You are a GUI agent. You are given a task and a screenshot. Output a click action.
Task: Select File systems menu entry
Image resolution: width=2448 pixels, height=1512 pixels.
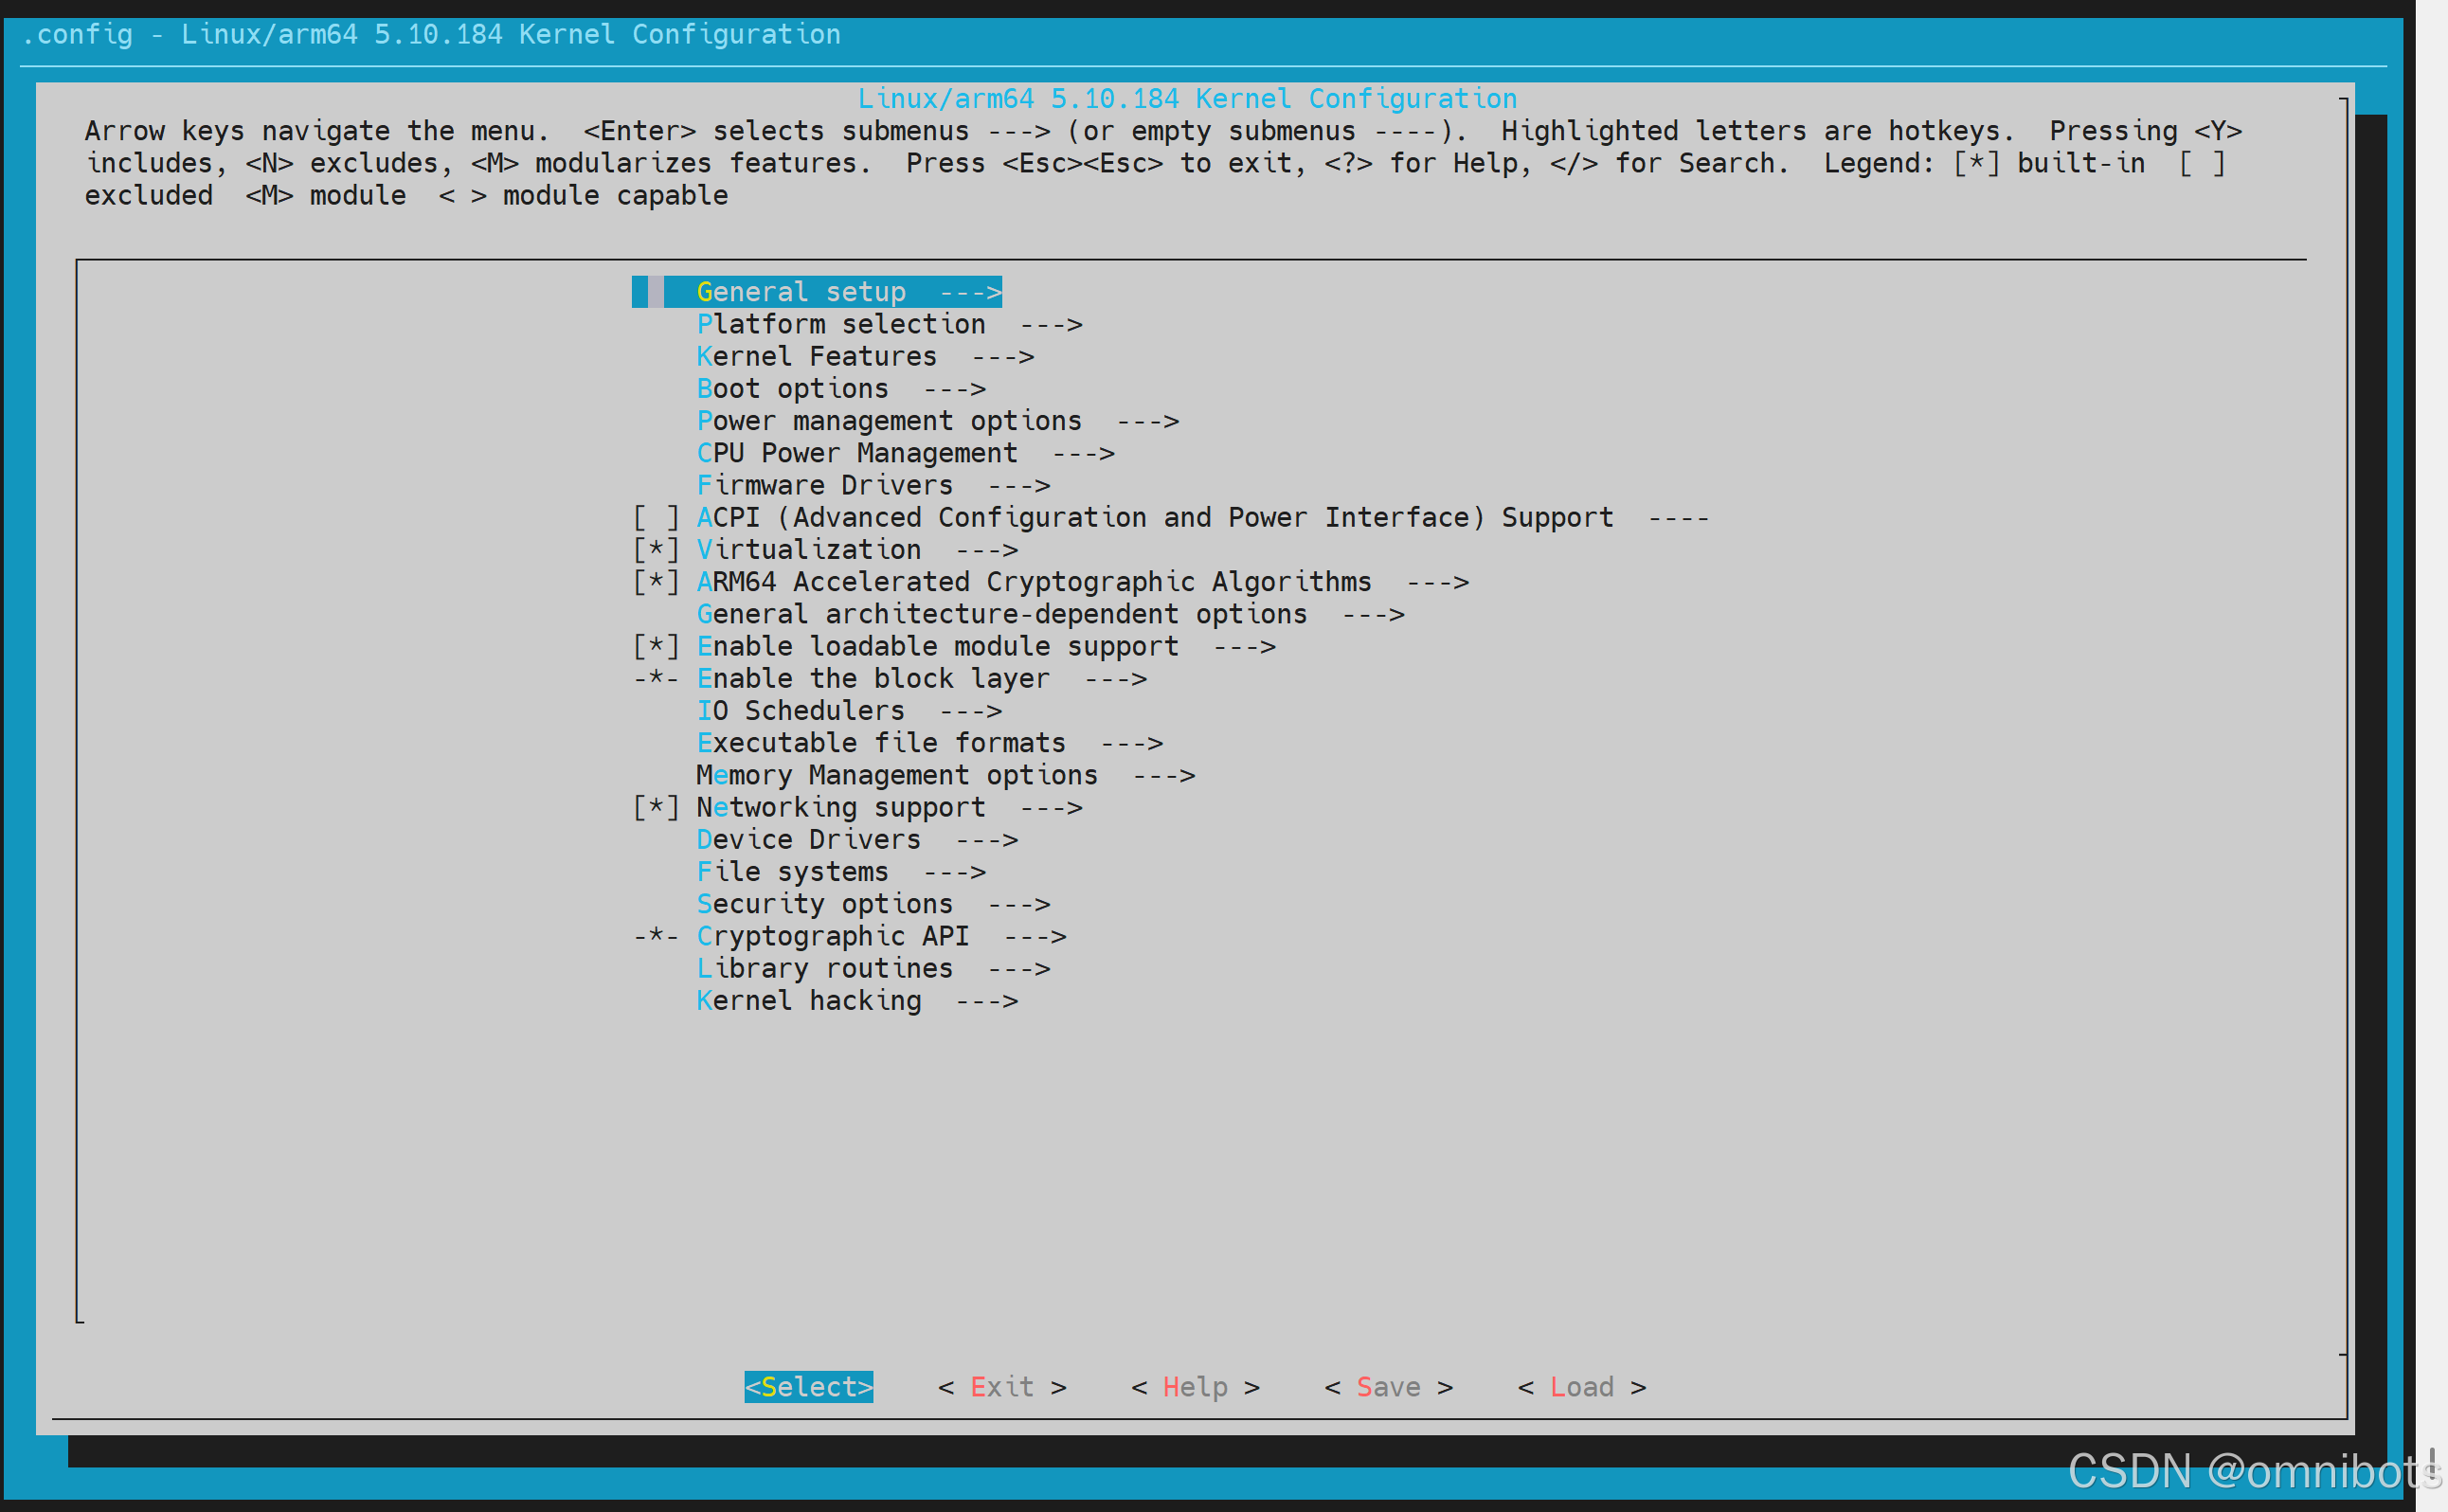pos(792,872)
